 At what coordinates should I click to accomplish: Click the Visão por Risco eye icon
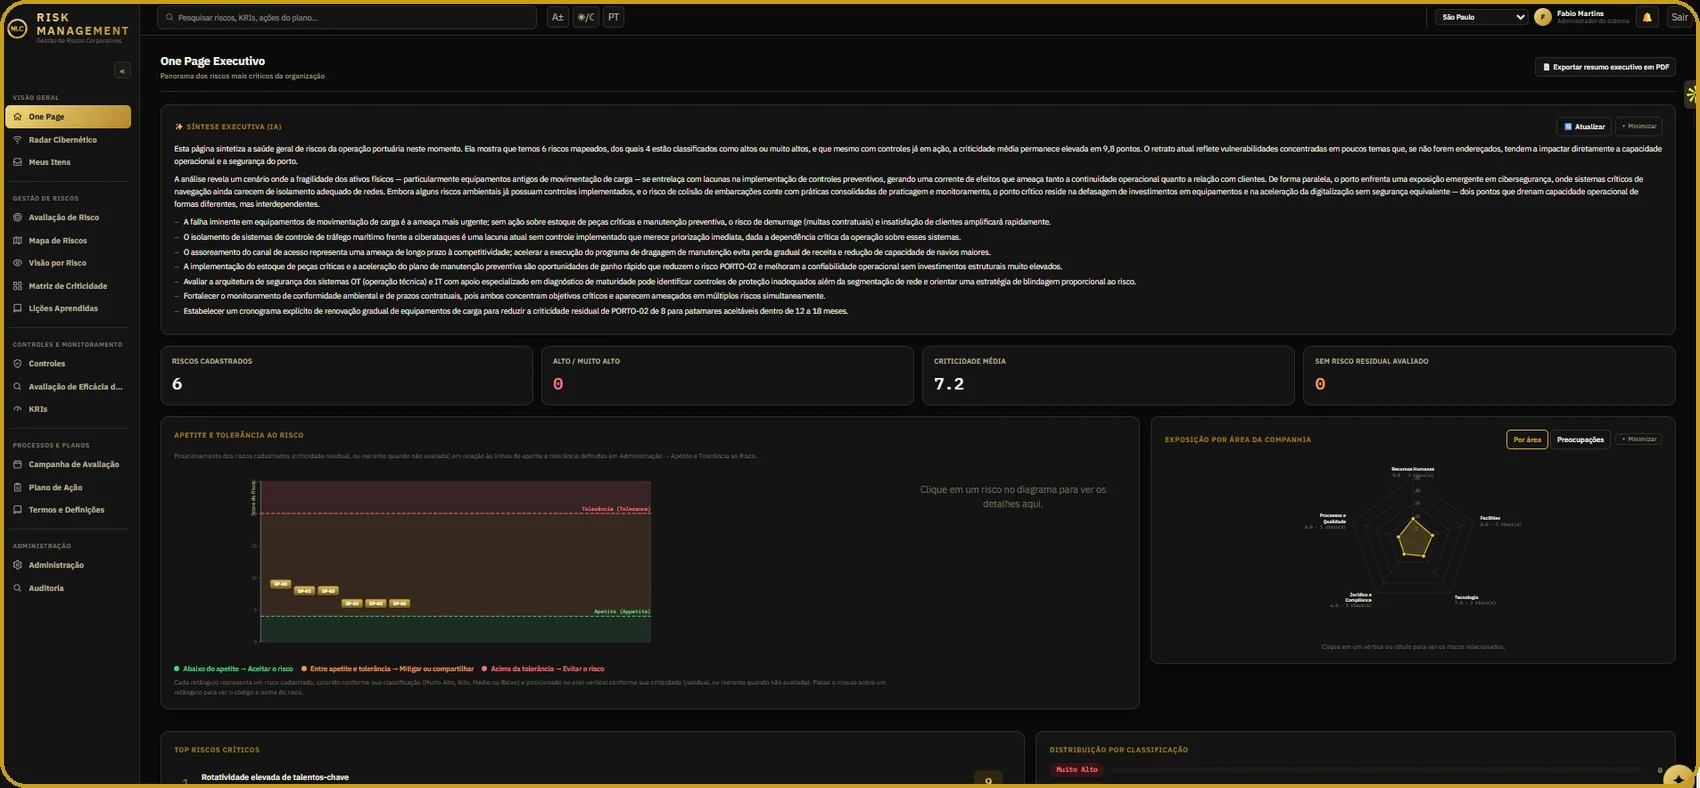[x=17, y=263]
